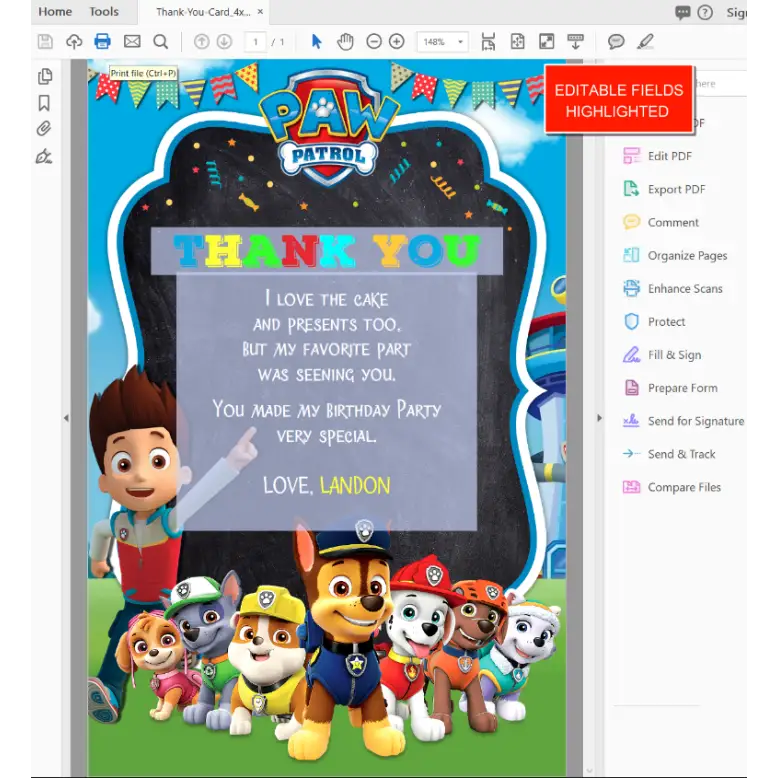Image resolution: width=778 pixels, height=778 pixels.
Task: Open the Fill & Sign tool
Action: click(662, 355)
